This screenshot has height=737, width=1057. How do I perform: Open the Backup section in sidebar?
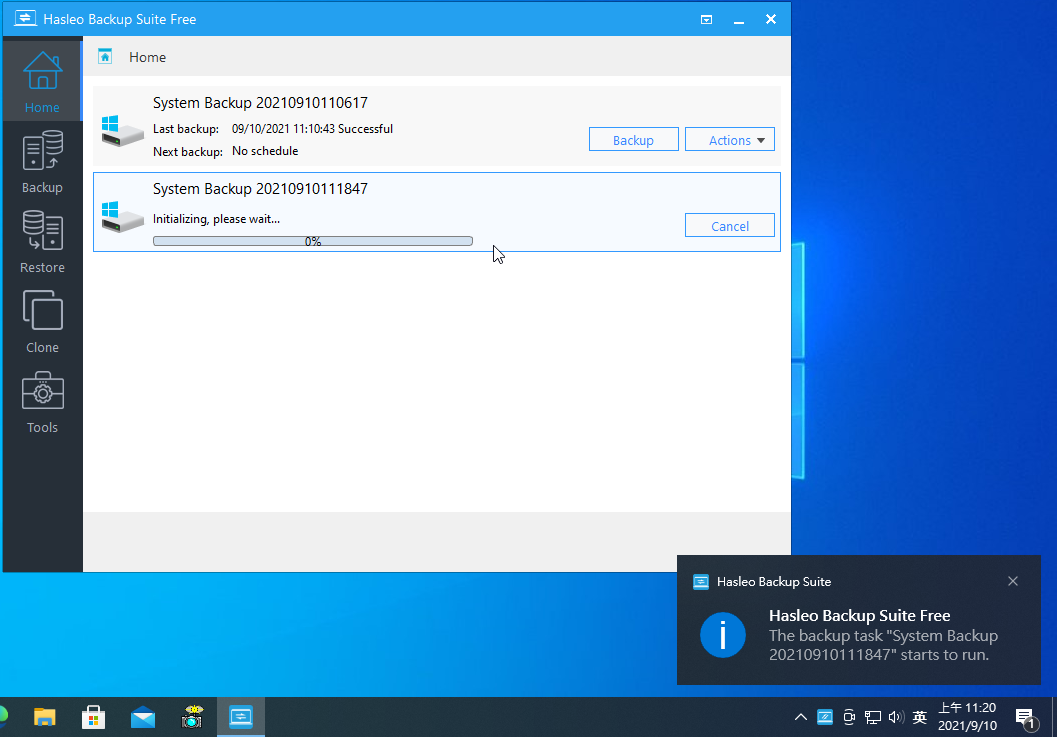click(42, 162)
